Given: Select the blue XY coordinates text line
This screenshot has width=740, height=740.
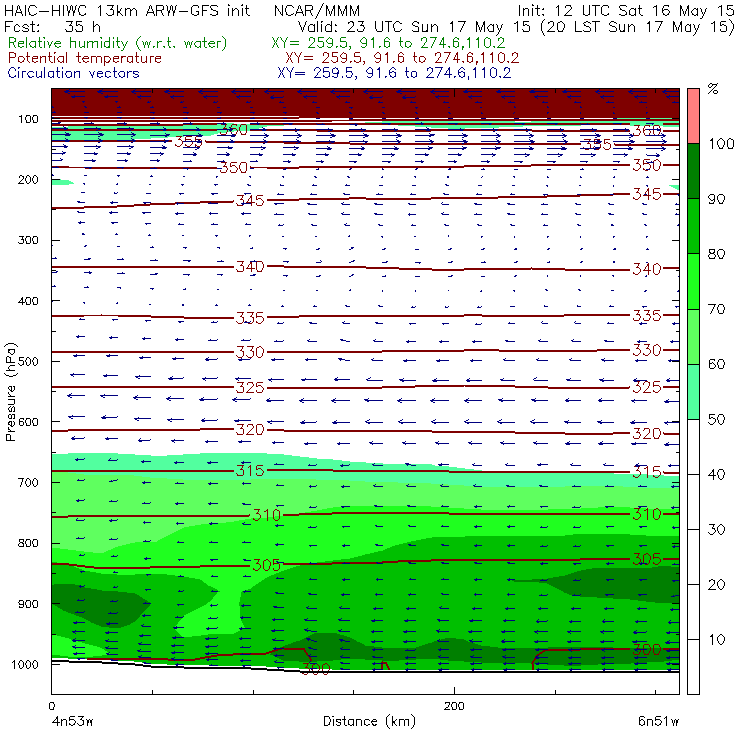Looking at the screenshot, I should click(394, 73).
